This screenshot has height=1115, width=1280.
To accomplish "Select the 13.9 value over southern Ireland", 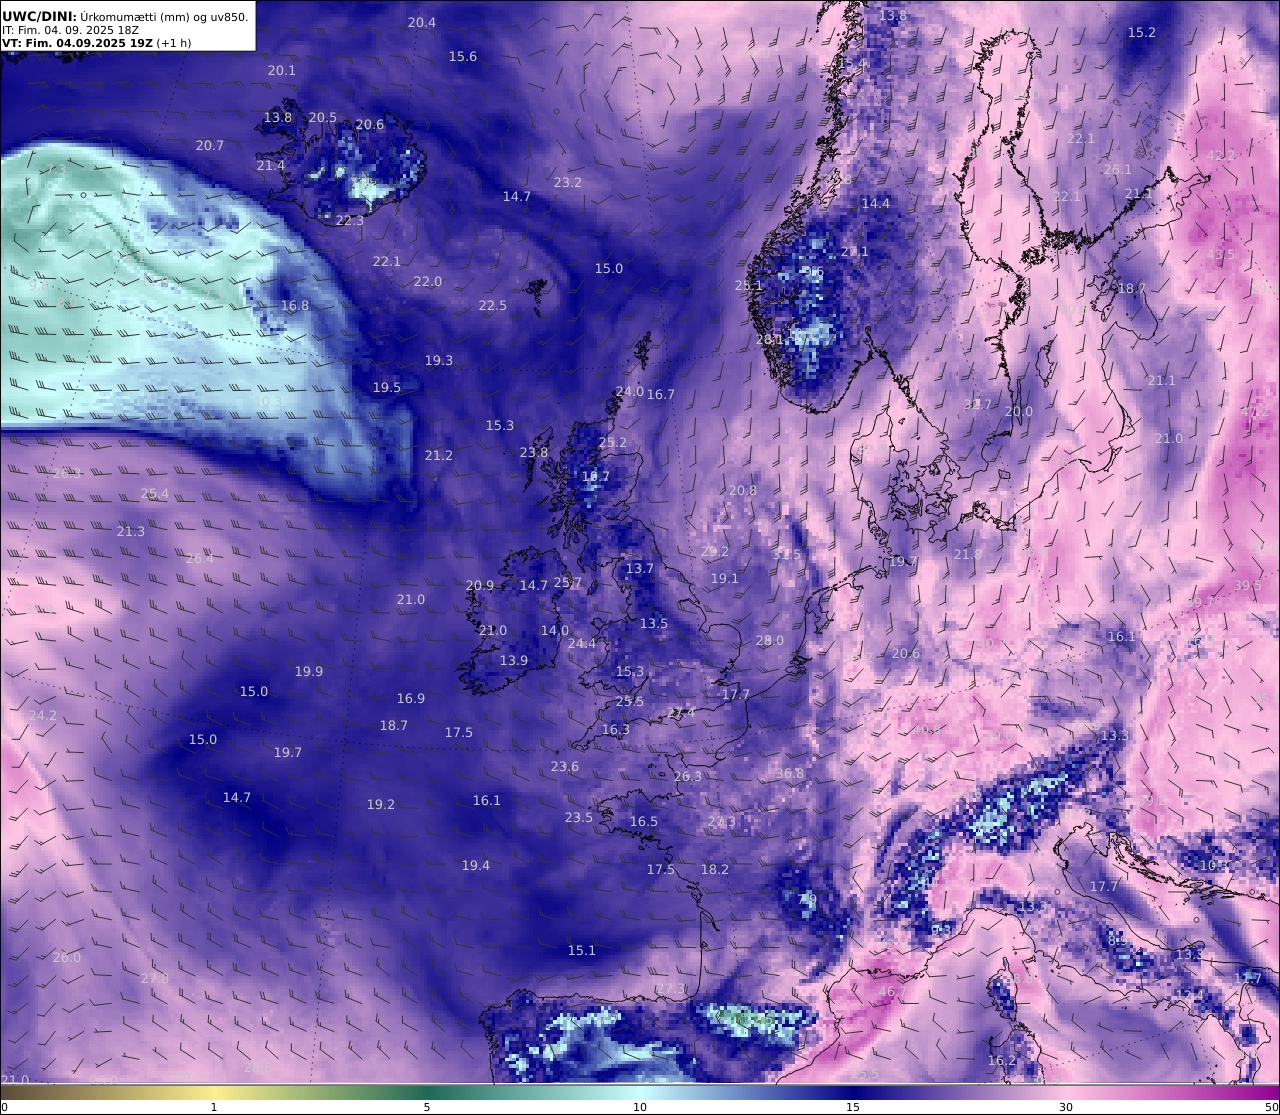I will [x=514, y=660].
